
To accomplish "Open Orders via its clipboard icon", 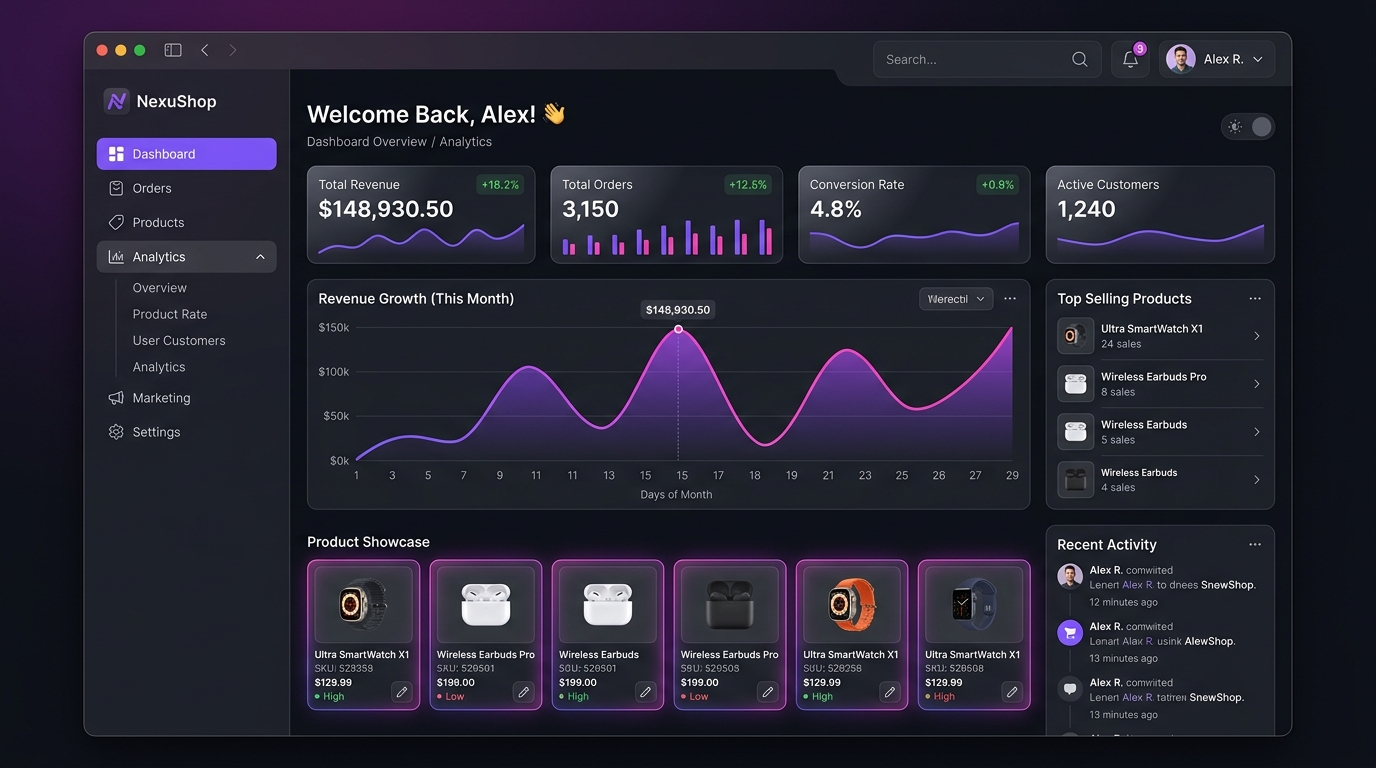I will click(x=116, y=188).
